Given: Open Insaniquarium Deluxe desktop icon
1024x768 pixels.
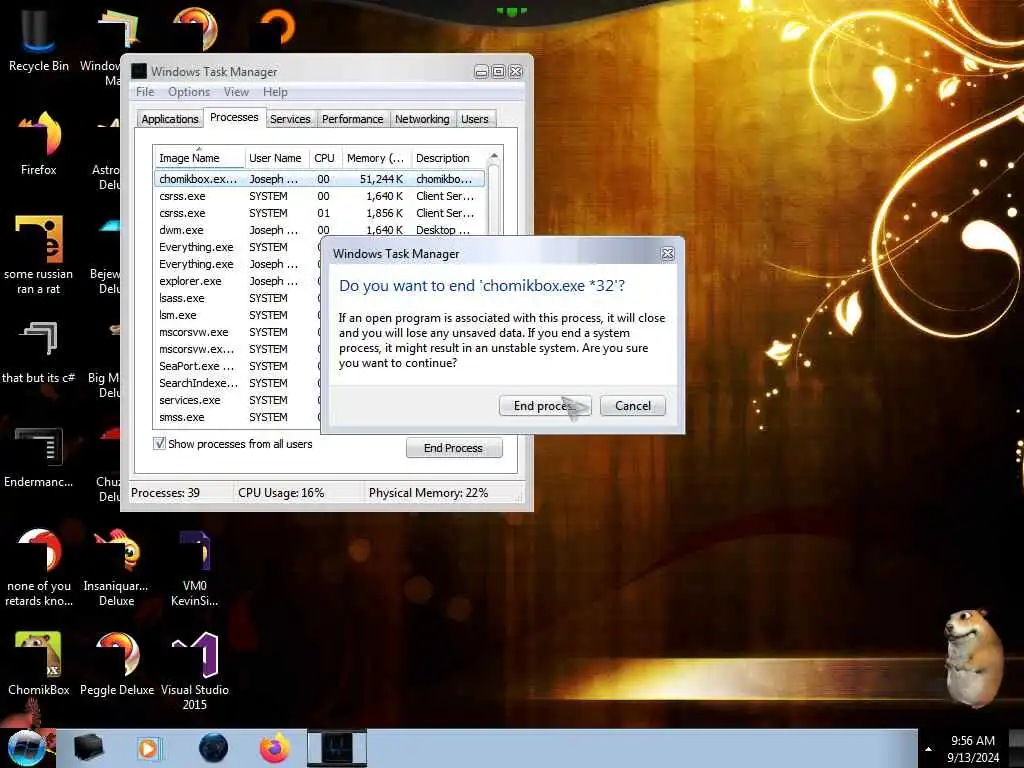Looking at the screenshot, I should pyautogui.click(x=116, y=568).
